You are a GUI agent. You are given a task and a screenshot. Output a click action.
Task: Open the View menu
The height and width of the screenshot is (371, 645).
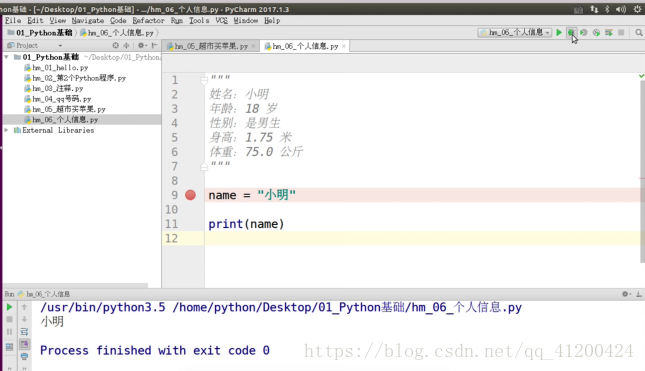(58, 21)
